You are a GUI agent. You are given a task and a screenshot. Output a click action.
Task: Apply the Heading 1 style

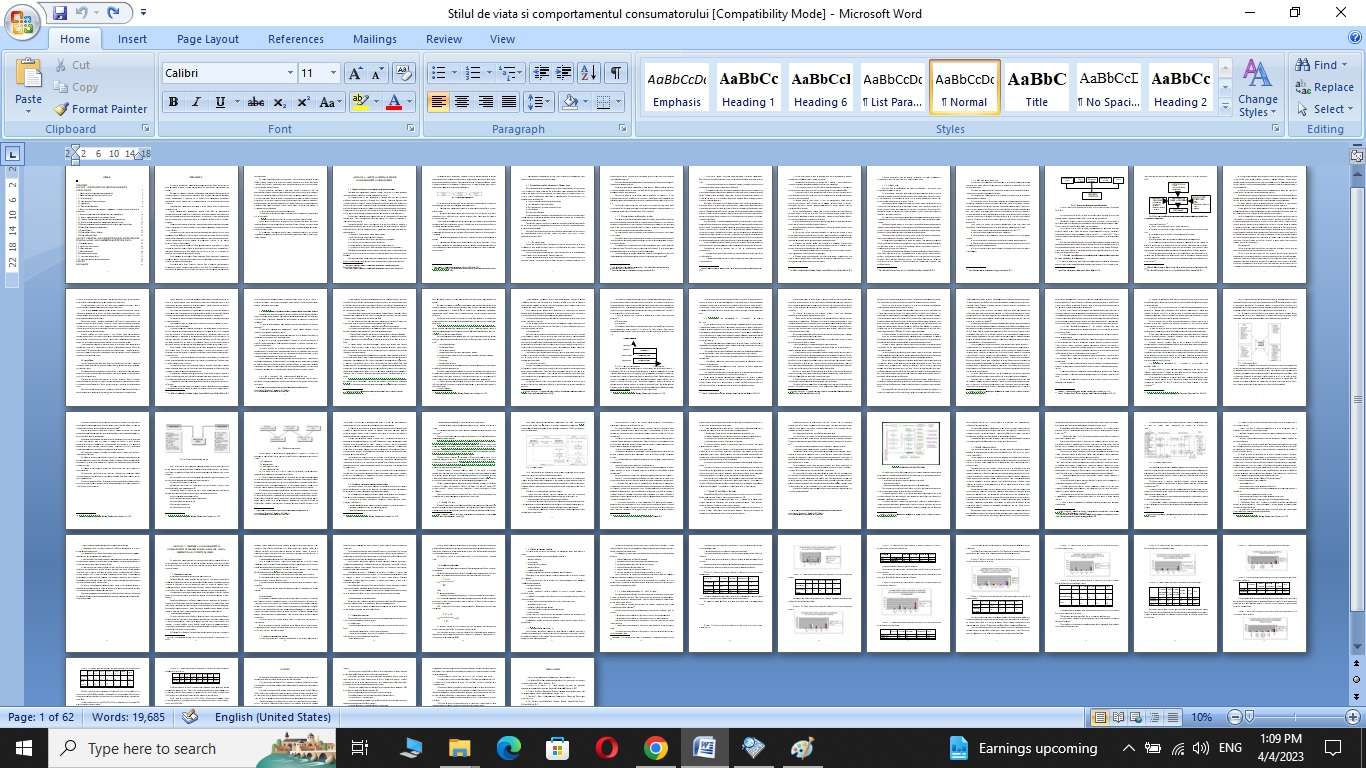[748, 88]
